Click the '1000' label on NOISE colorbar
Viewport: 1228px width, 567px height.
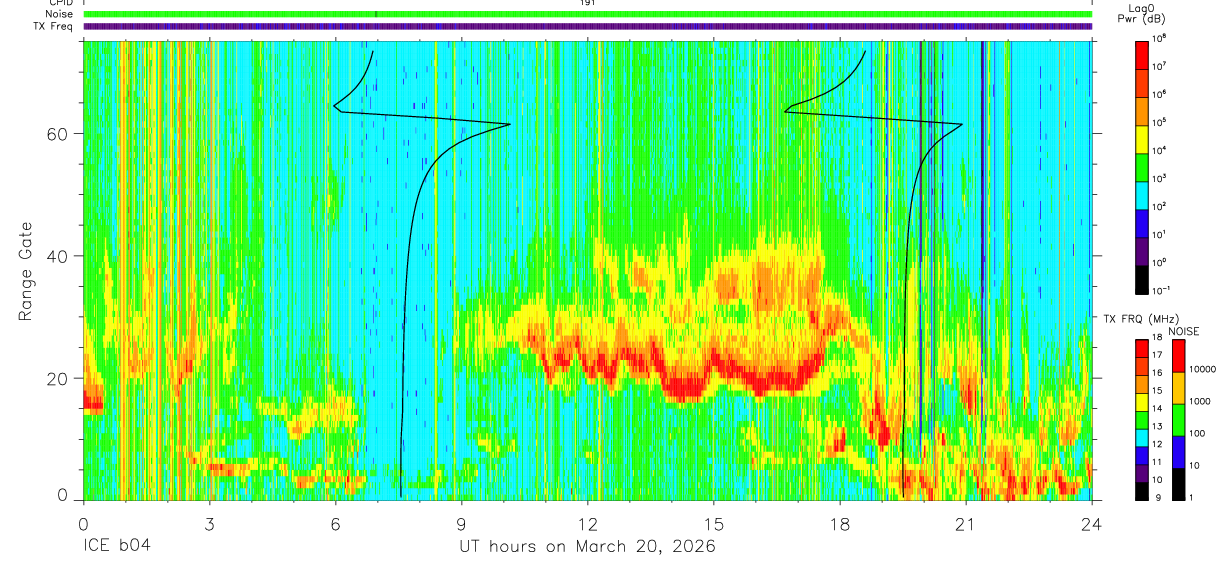[x=1201, y=401]
